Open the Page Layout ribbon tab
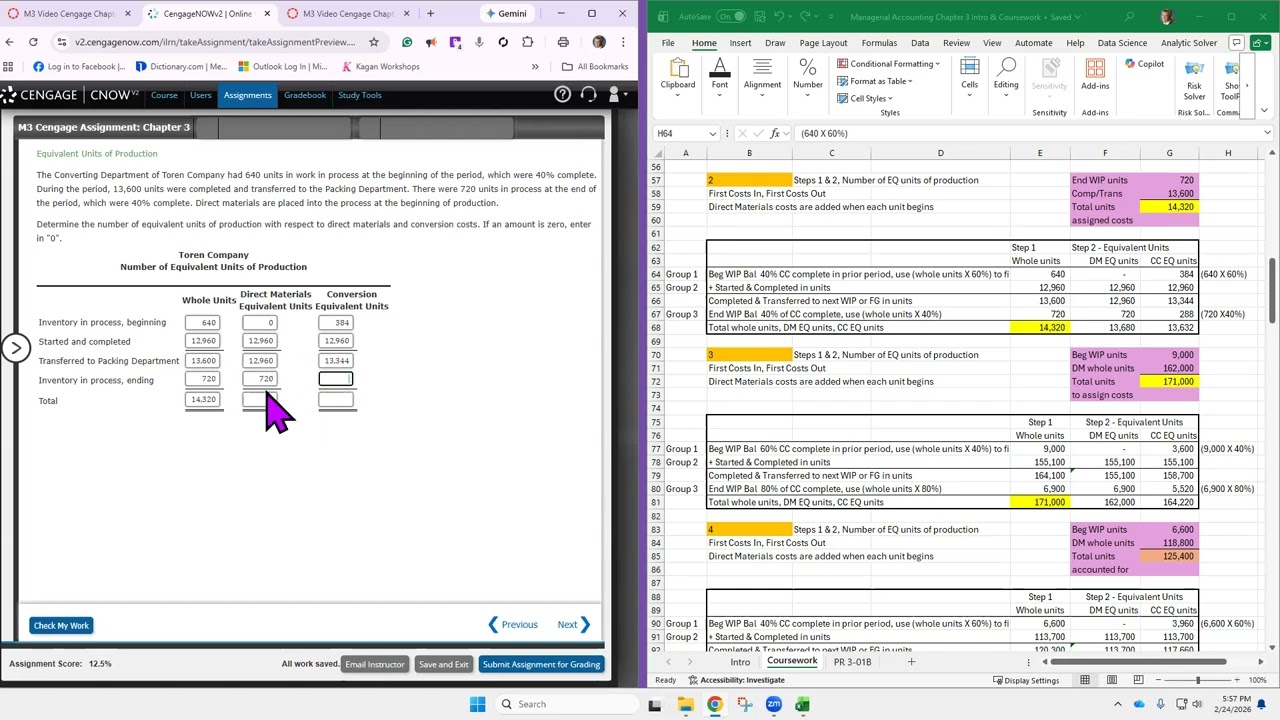The width and height of the screenshot is (1280, 720). (x=823, y=43)
